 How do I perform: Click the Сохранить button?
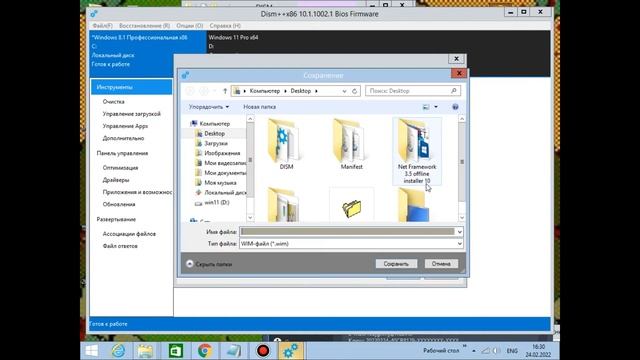(396, 264)
